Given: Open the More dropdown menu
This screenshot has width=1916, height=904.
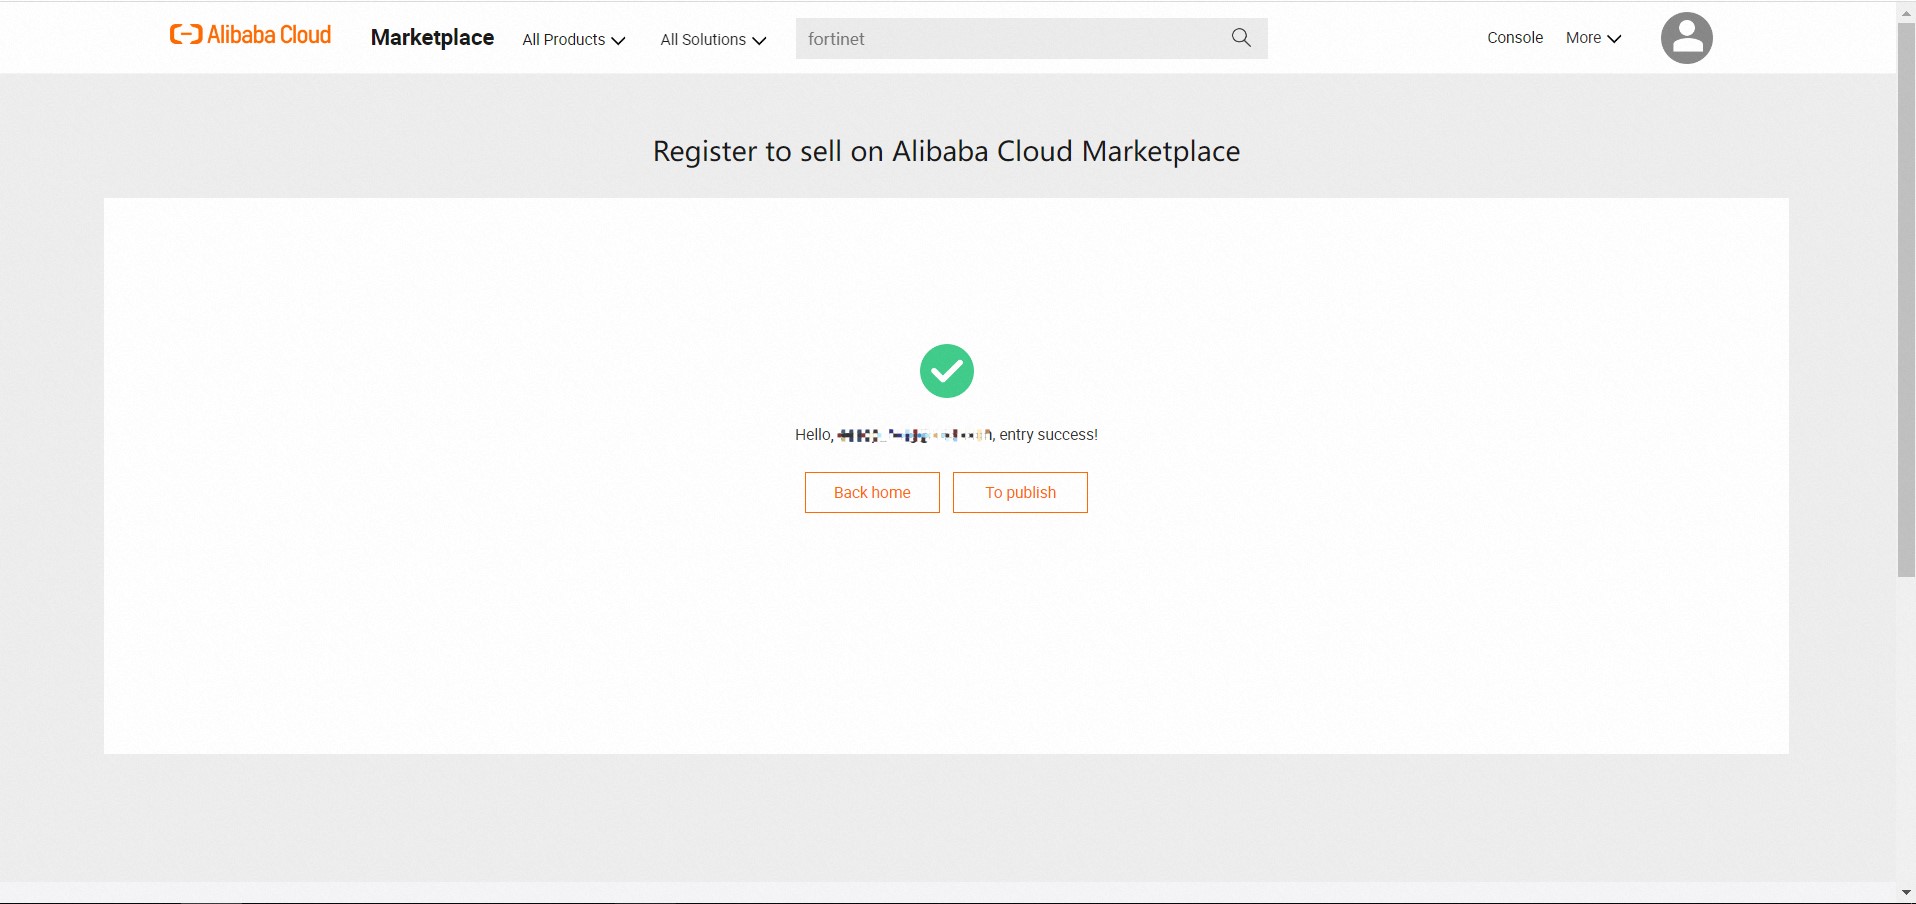Looking at the screenshot, I should pos(1593,38).
